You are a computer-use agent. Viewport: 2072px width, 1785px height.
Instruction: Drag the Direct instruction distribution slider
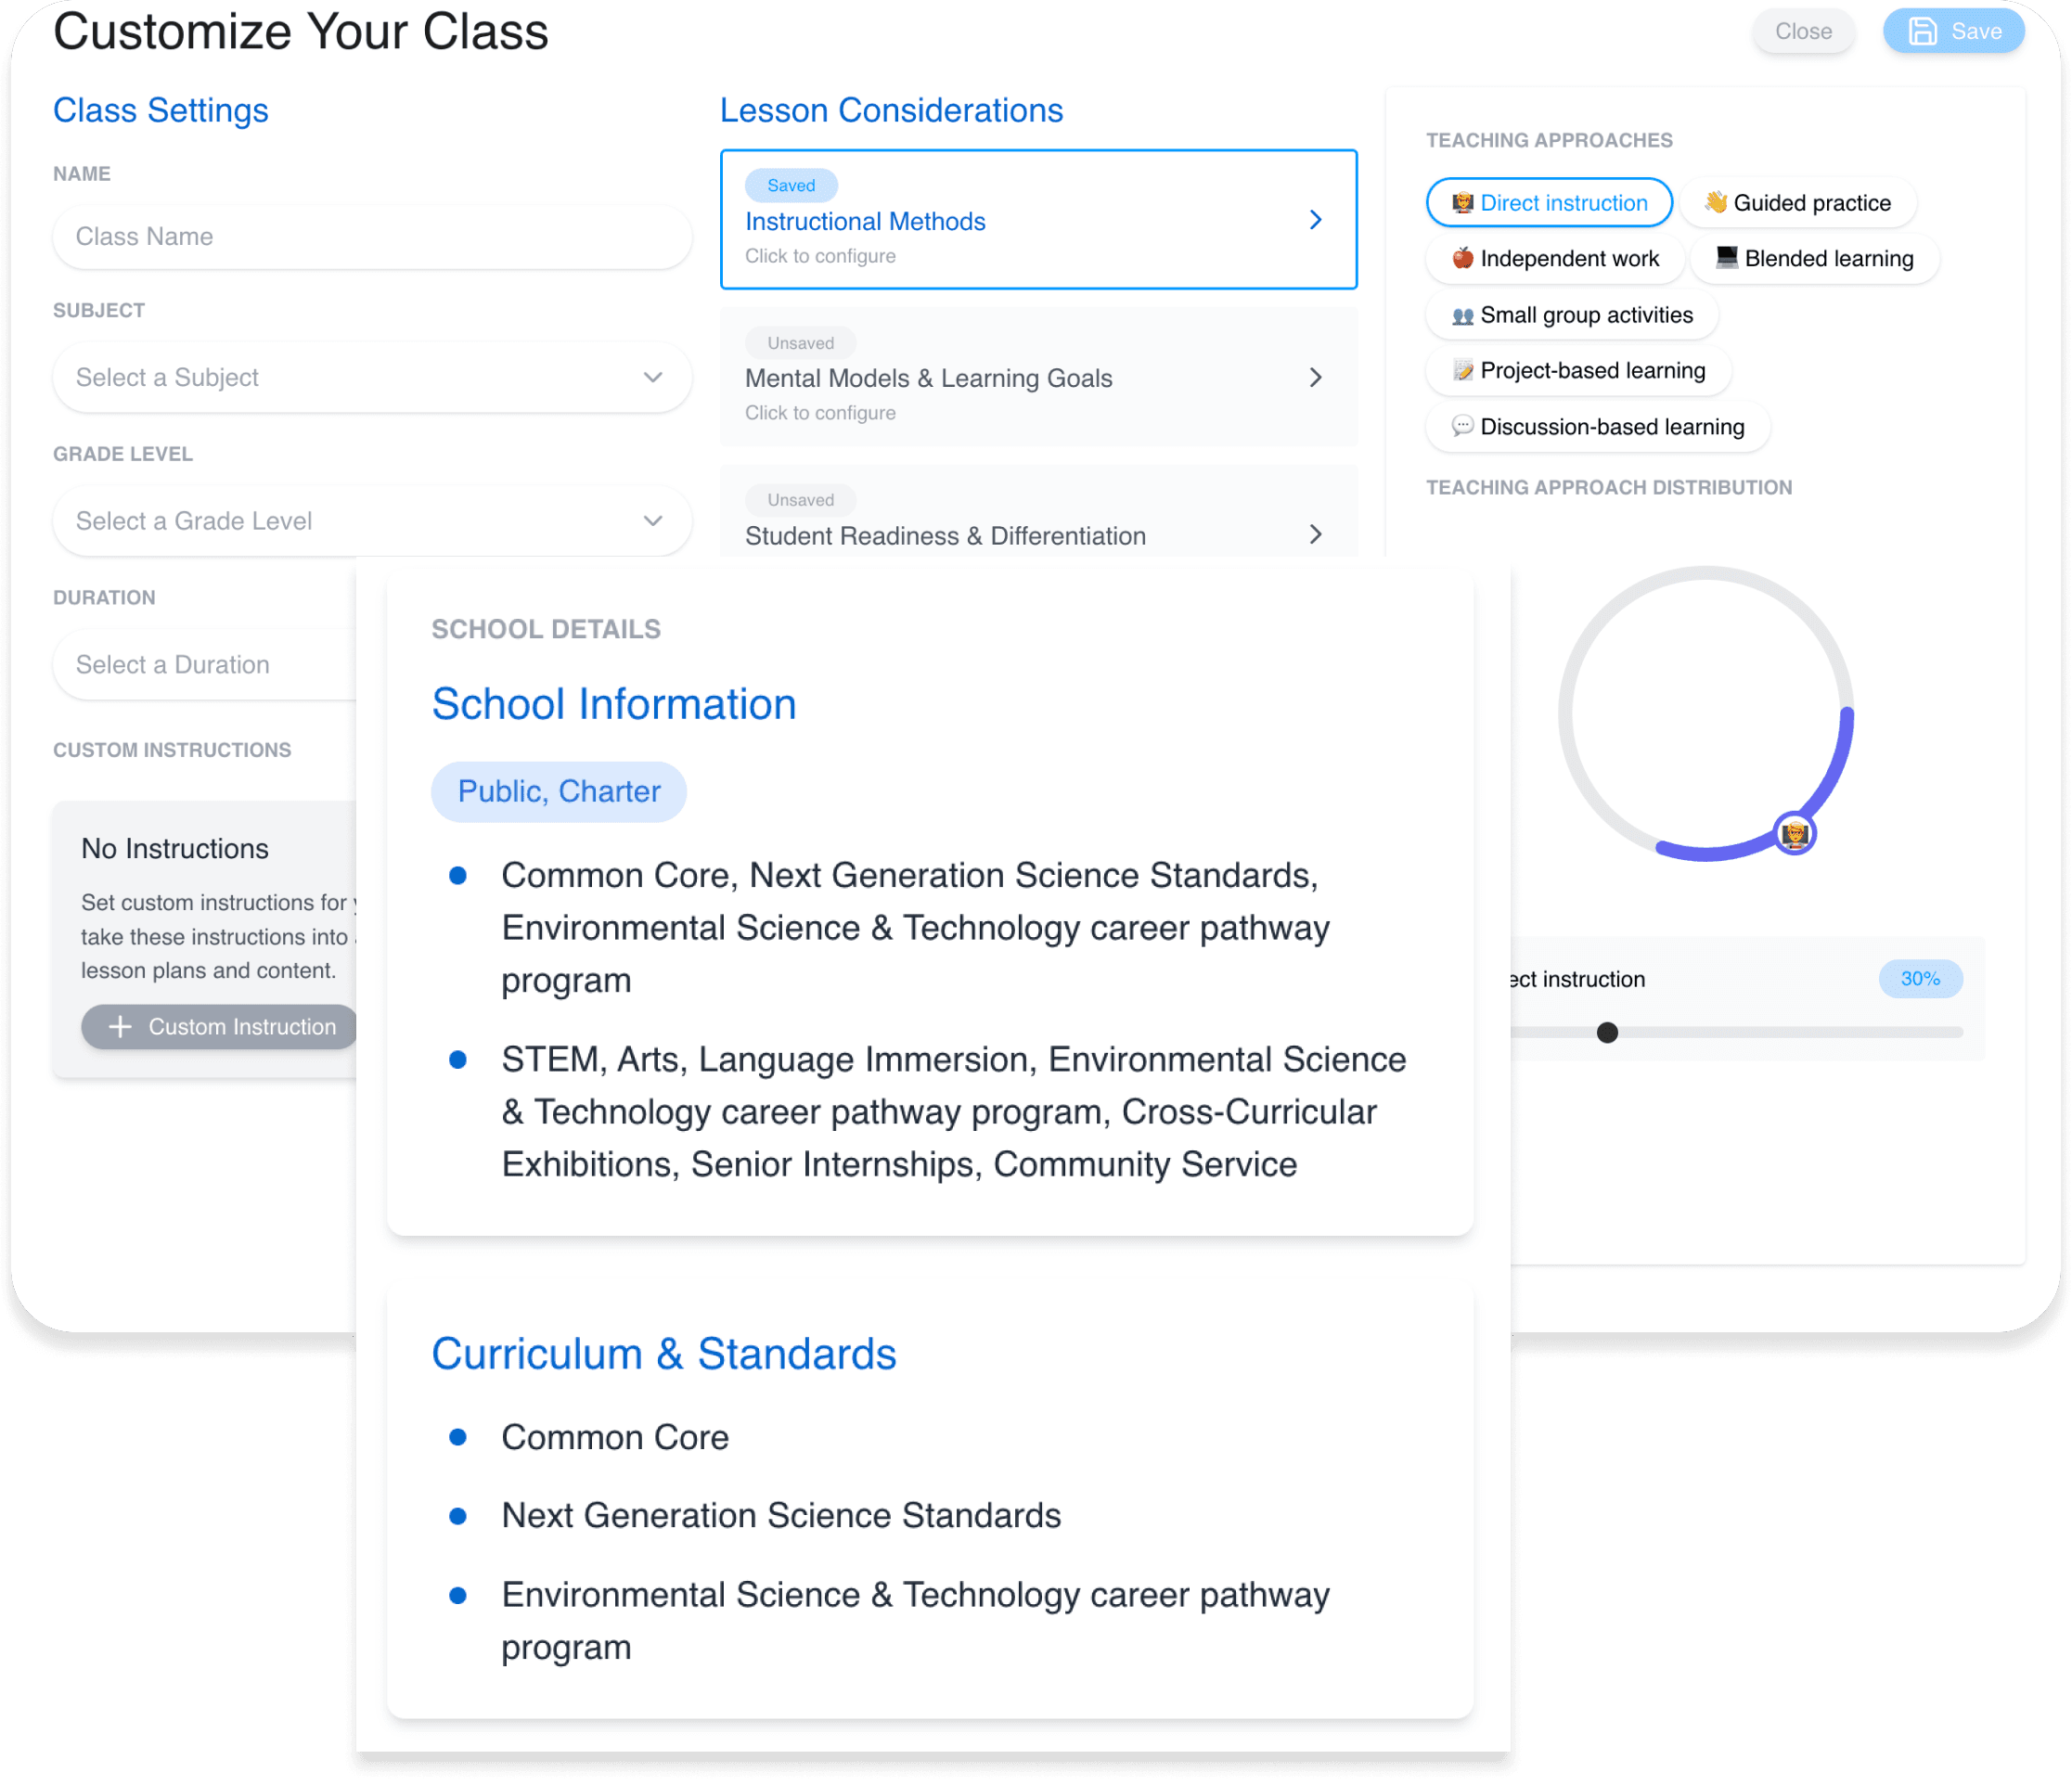(x=1605, y=1033)
